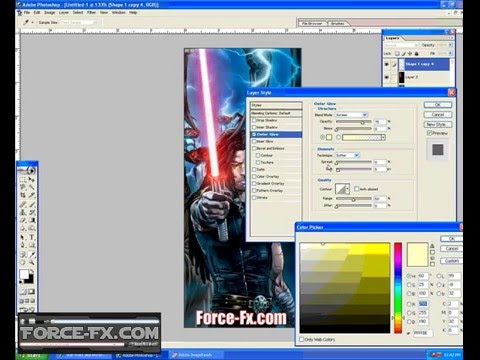Click the Custom button in Color Picker

pyautogui.click(x=452, y=261)
